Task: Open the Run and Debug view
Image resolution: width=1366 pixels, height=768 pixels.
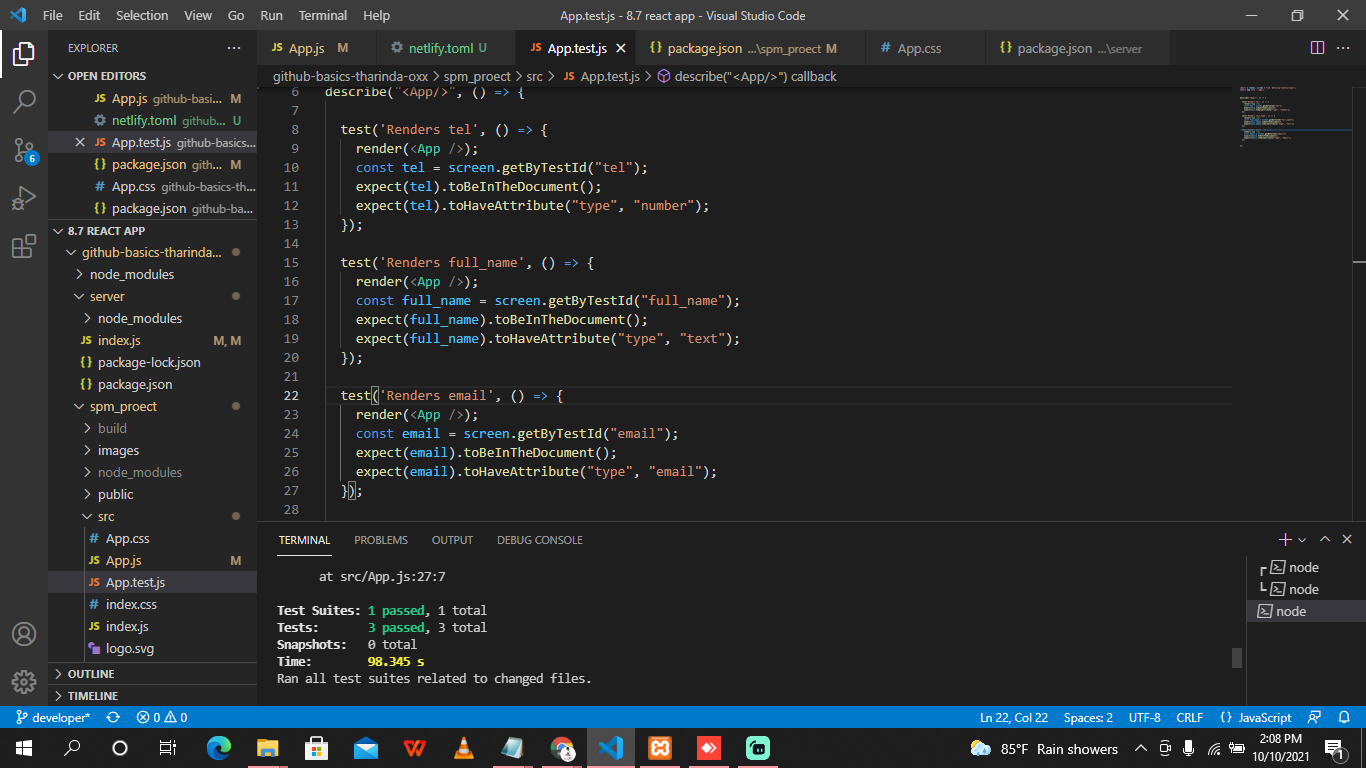Action: [x=24, y=198]
